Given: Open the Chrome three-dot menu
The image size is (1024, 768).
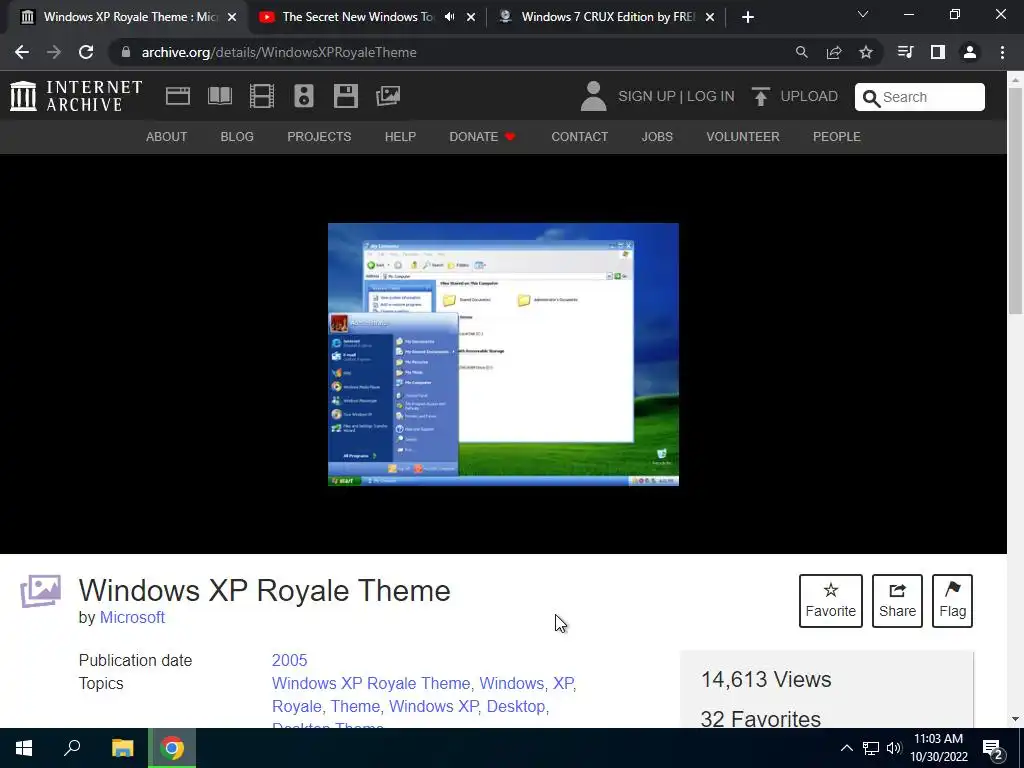Looking at the screenshot, I should click(1002, 52).
